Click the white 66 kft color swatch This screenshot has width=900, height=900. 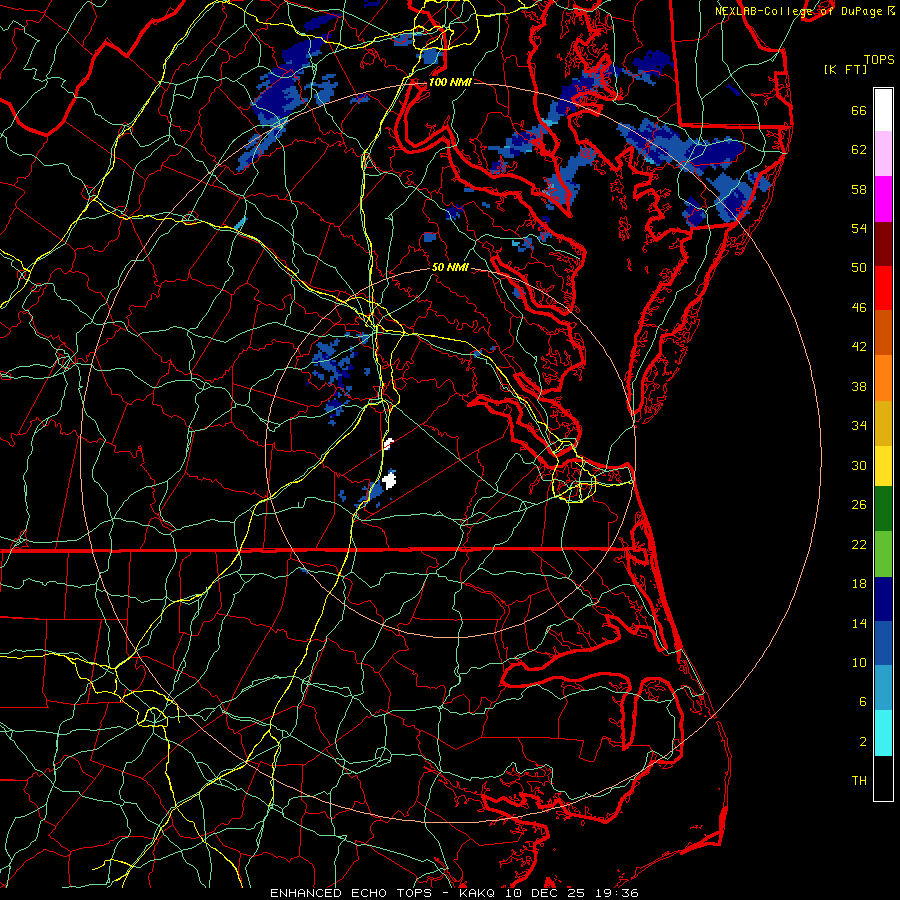pos(883,110)
